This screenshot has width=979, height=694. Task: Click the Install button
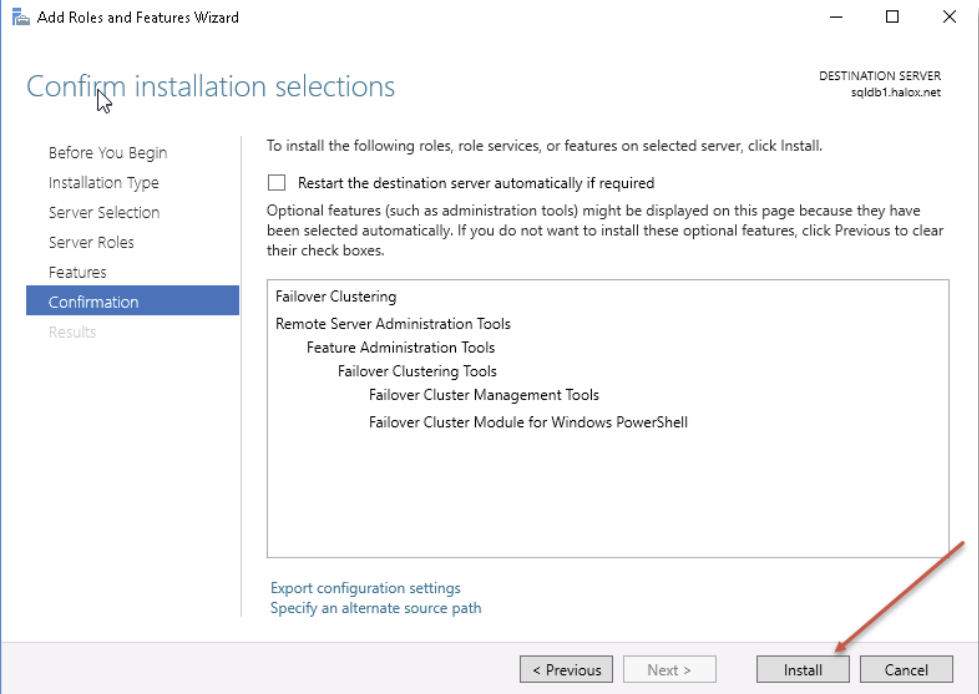pos(803,670)
